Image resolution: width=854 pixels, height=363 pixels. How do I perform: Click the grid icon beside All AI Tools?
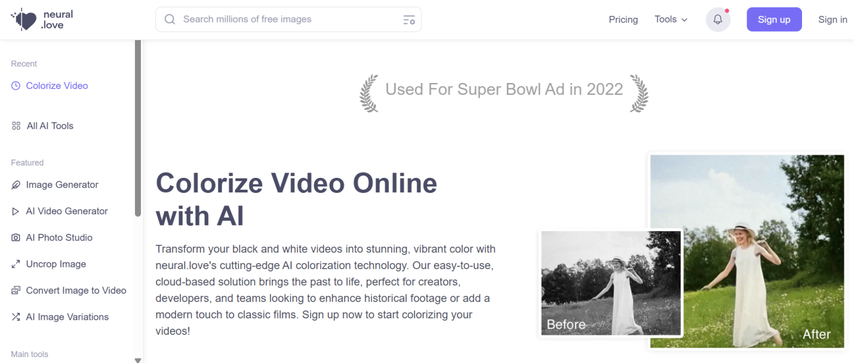coord(16,126)
